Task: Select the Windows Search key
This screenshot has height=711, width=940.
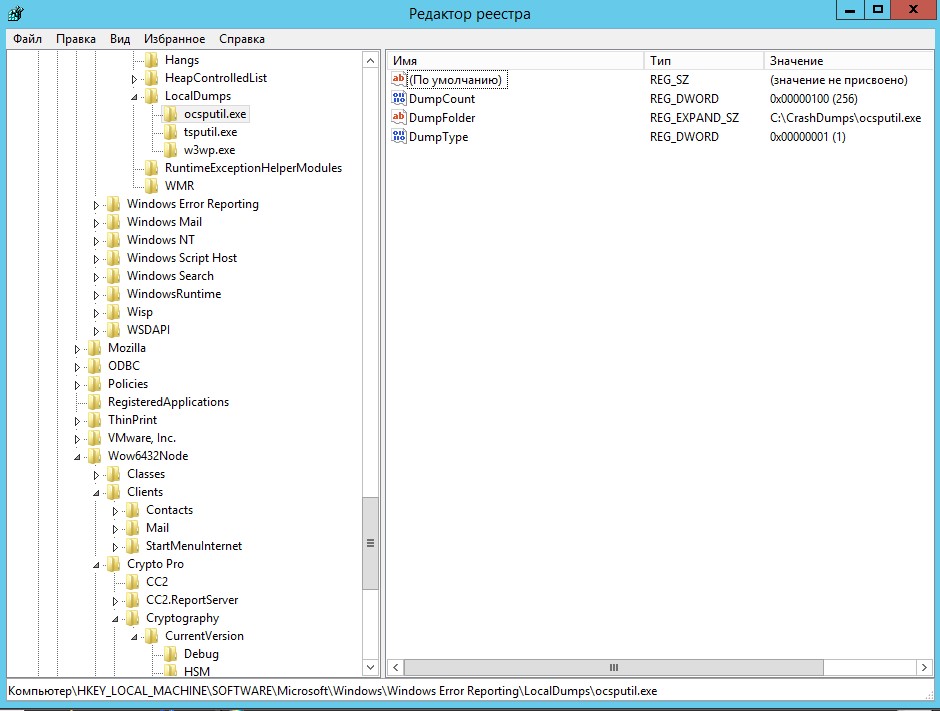Action: [x=170, y=276]
